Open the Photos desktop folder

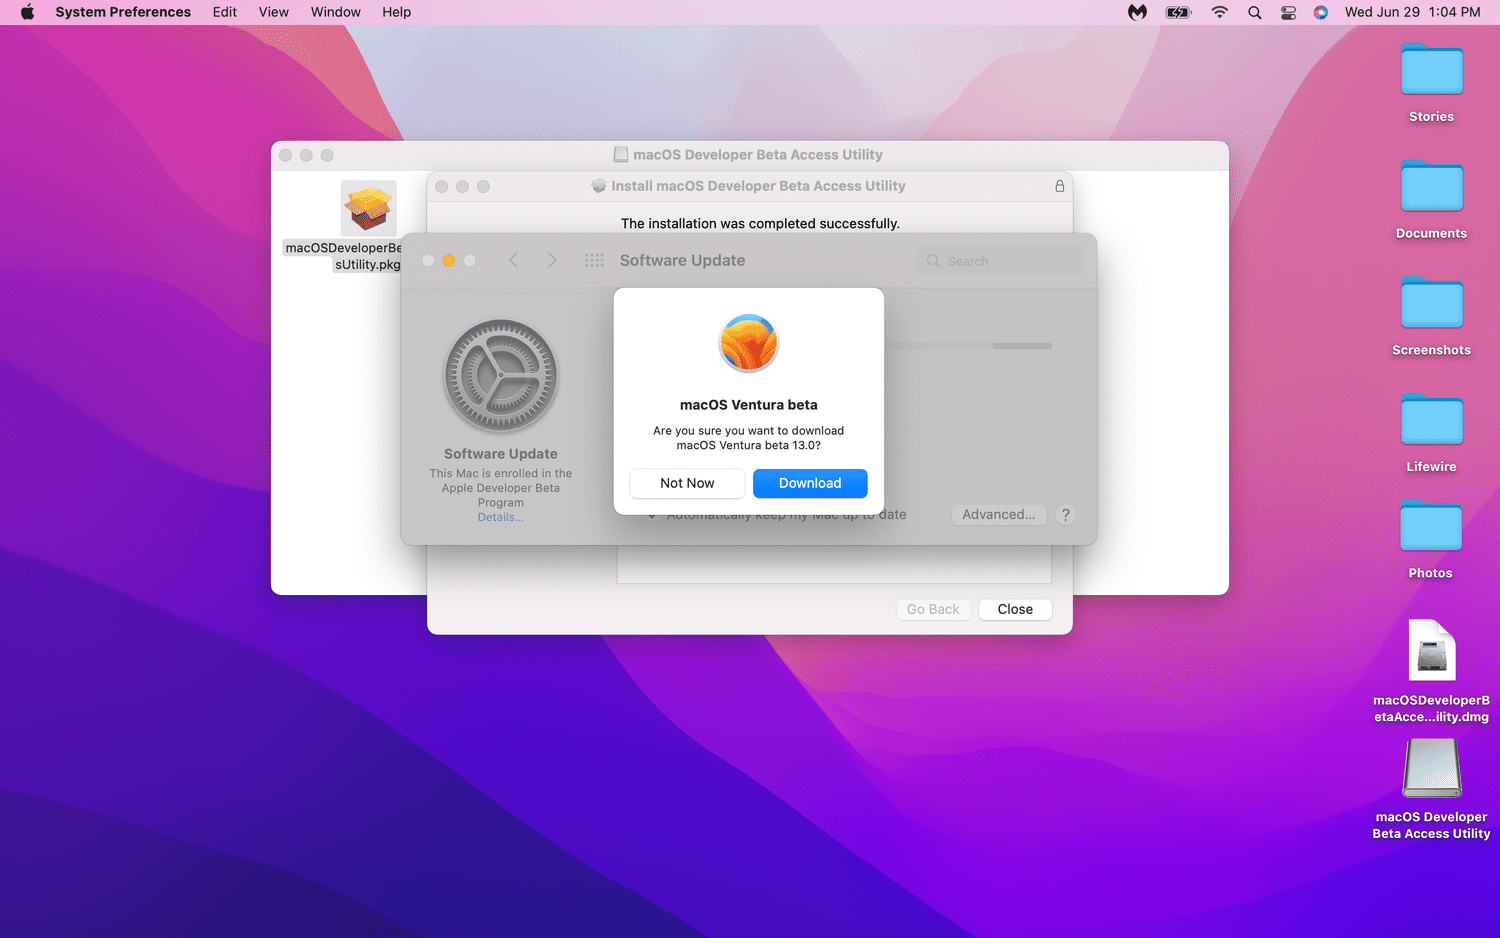click(x=1431, y=541)
